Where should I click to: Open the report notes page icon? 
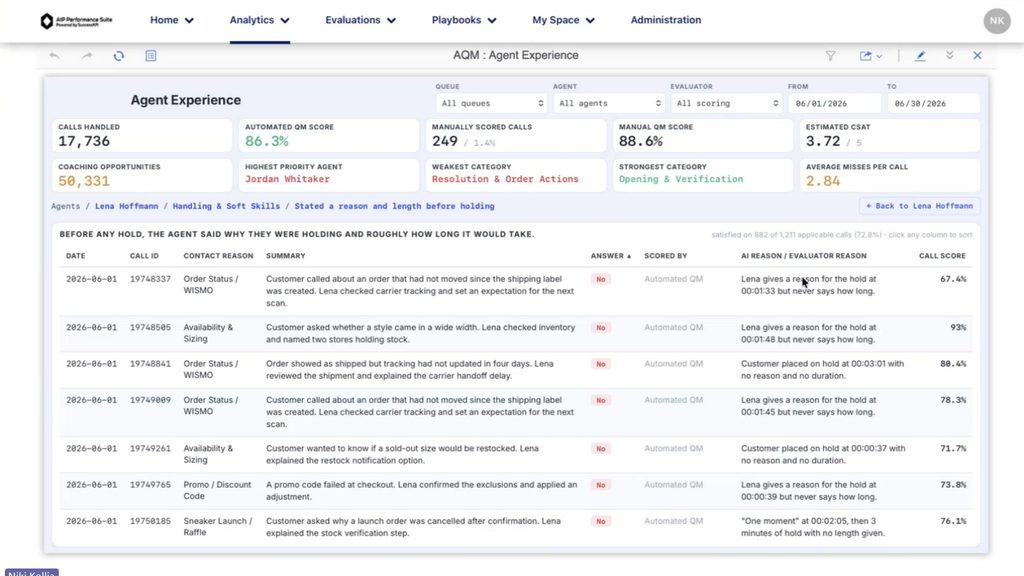(151, 56)
